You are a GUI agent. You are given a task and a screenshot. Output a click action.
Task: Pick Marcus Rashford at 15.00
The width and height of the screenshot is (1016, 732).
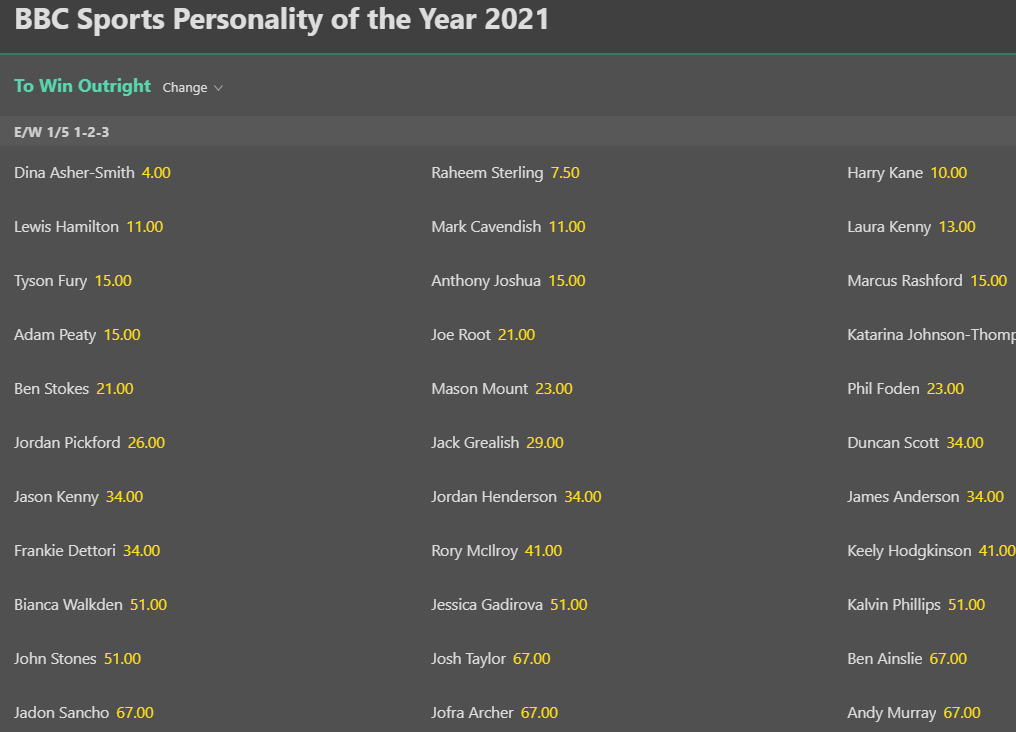coord(988,281)
